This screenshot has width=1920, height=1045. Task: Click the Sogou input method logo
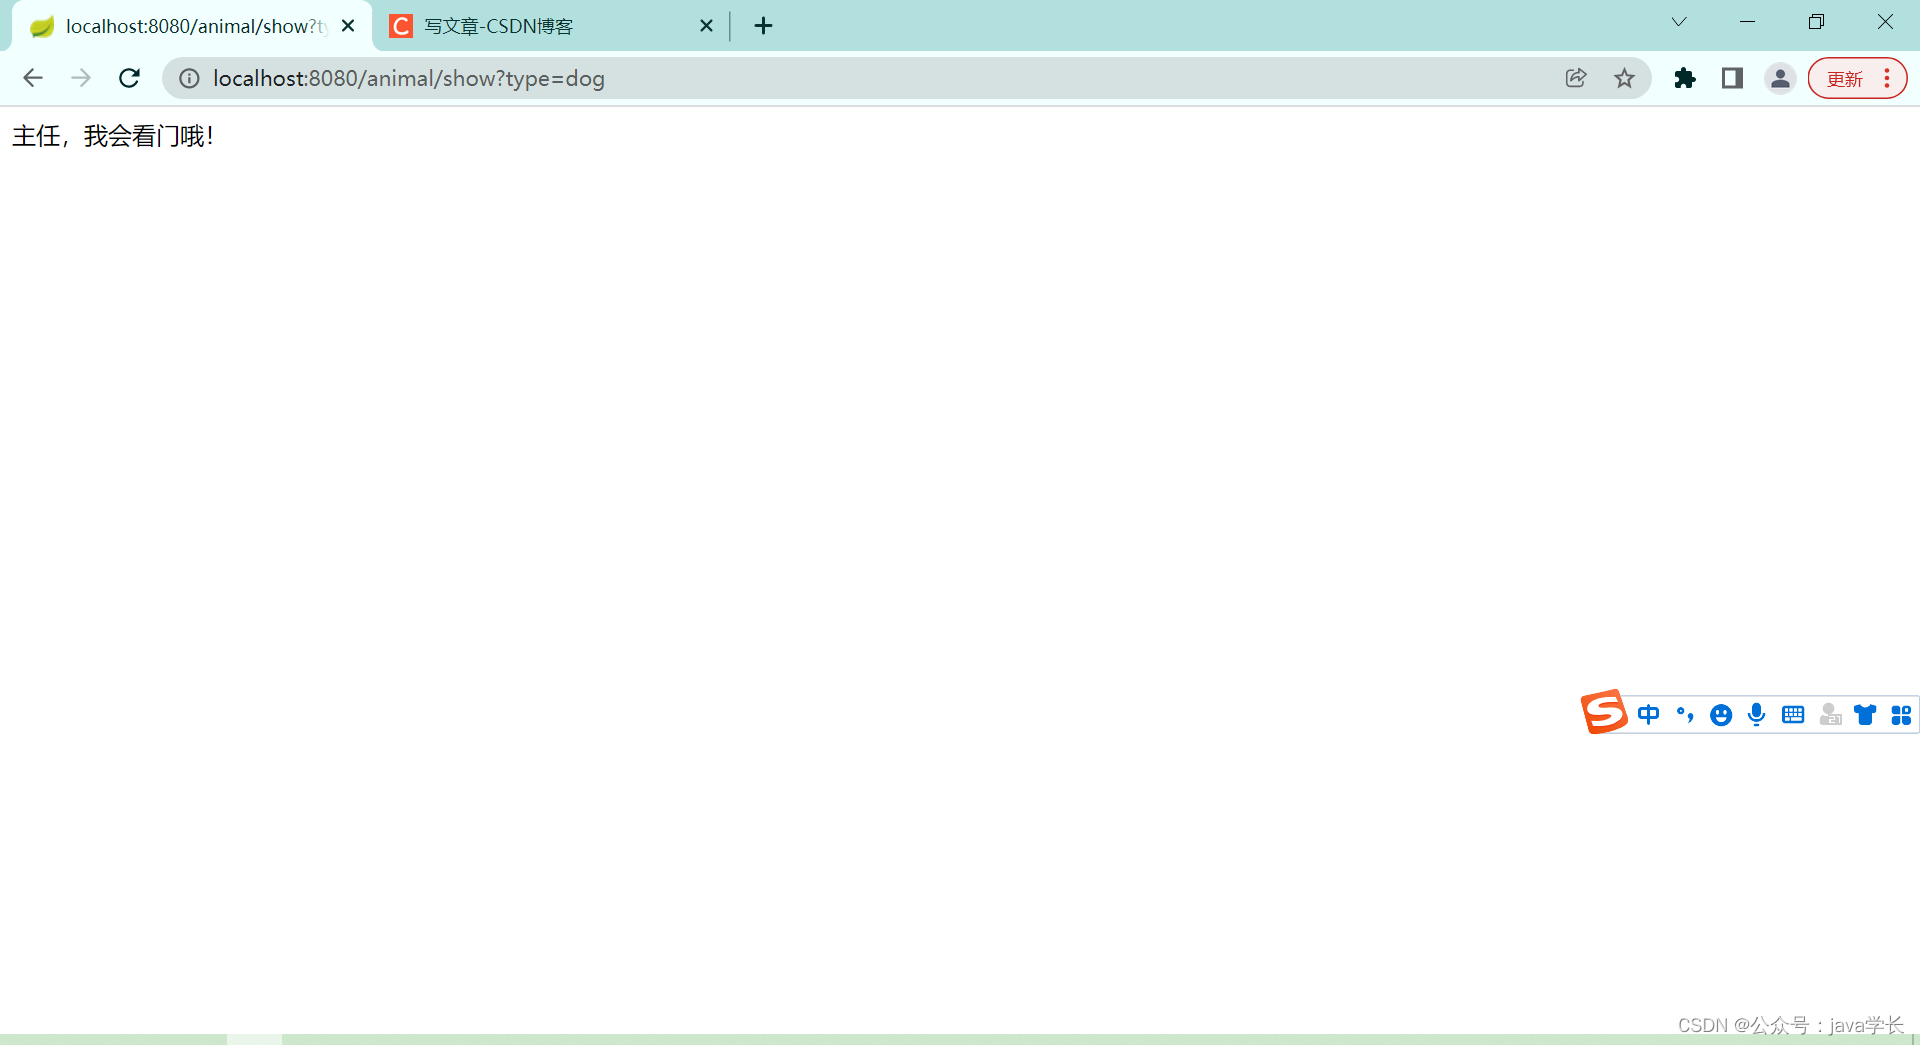[1604, 712]
